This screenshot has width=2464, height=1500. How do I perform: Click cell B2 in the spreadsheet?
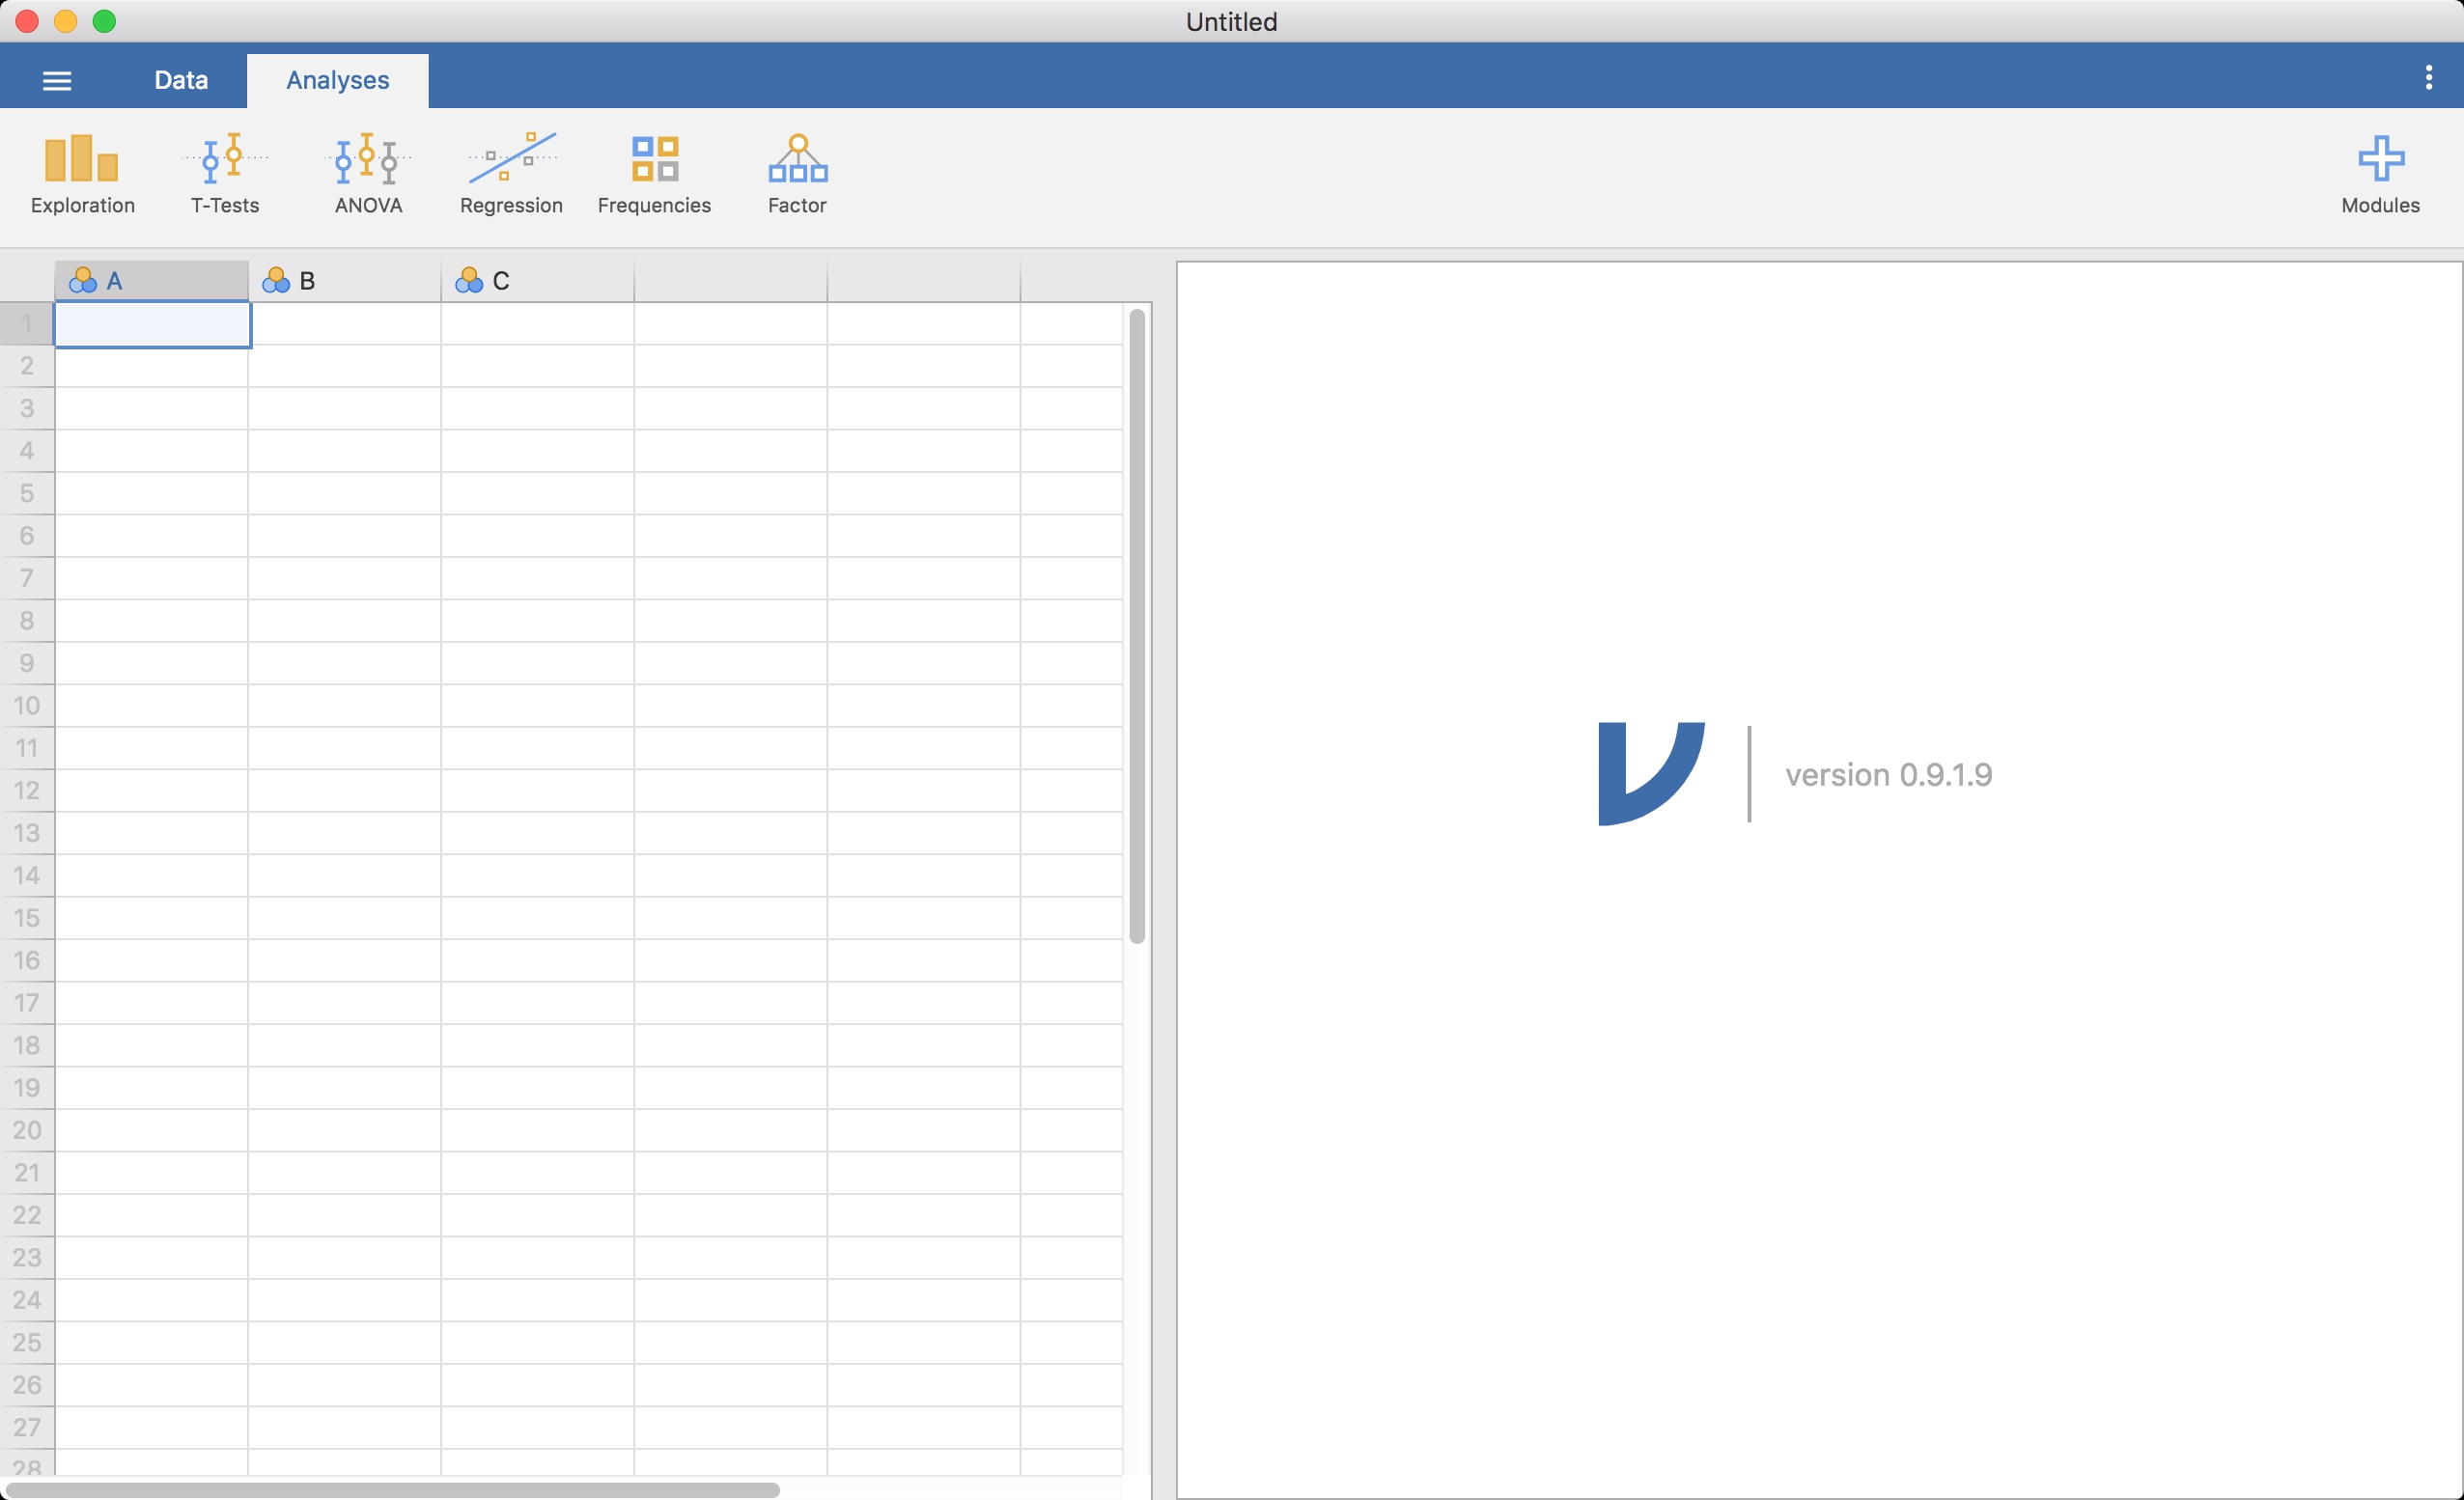[345, 366]
